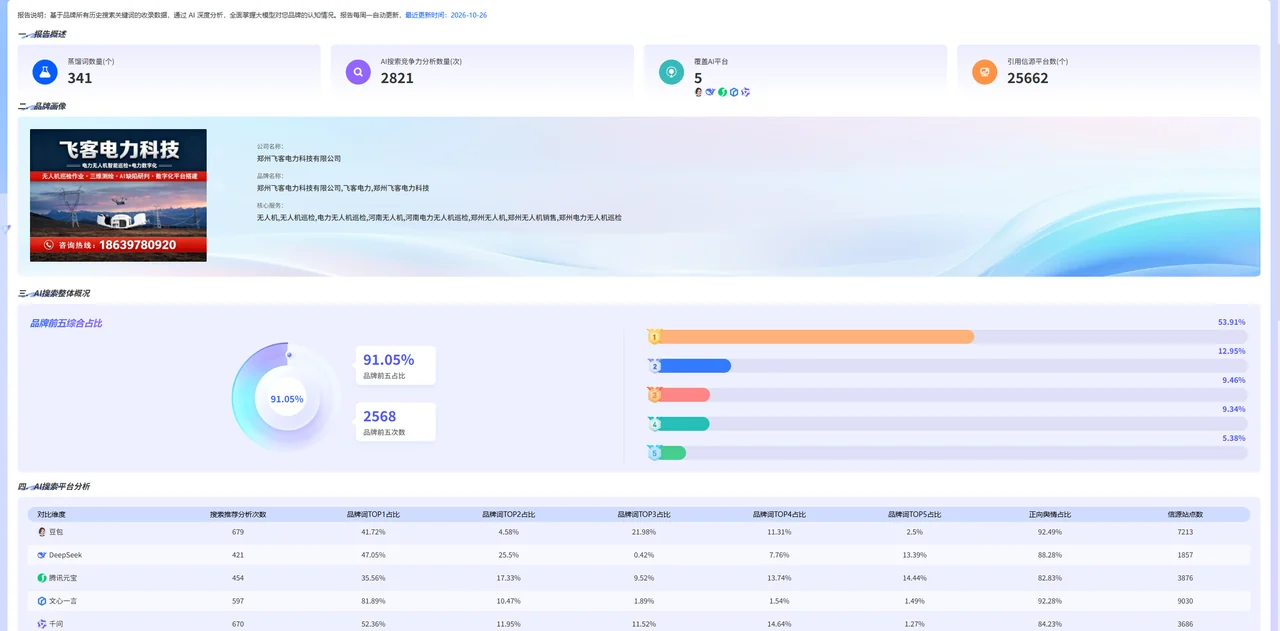Image resolution: width=1280 pixels, height=631 pixels.
Task: Click the 飞客电力科技 brand banner image
Action: [118, 195]
